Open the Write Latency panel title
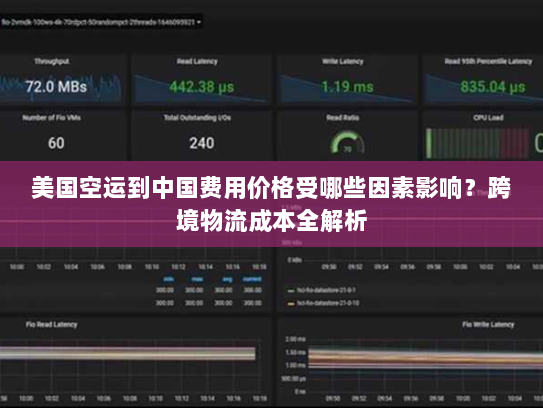The width and height of the screenshot is (543, 408). click(343, 61)
